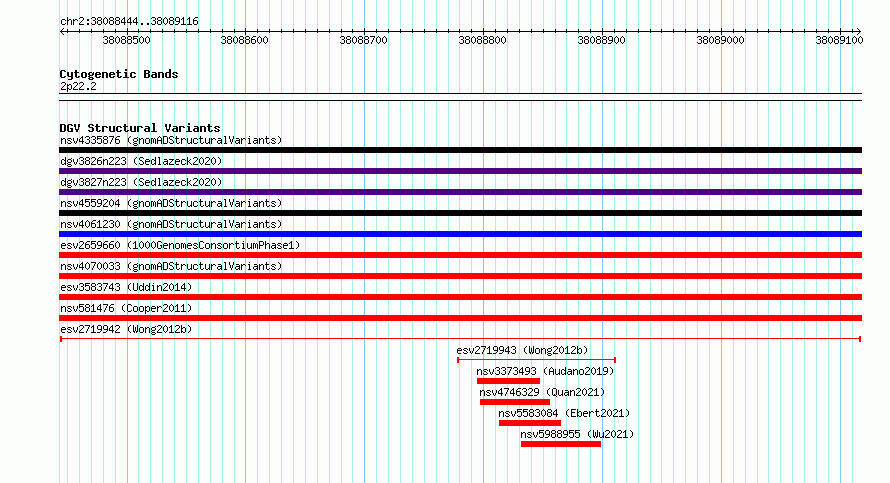Click the right arrow of the ruler

pyautogui.click(x=859, y=32)
